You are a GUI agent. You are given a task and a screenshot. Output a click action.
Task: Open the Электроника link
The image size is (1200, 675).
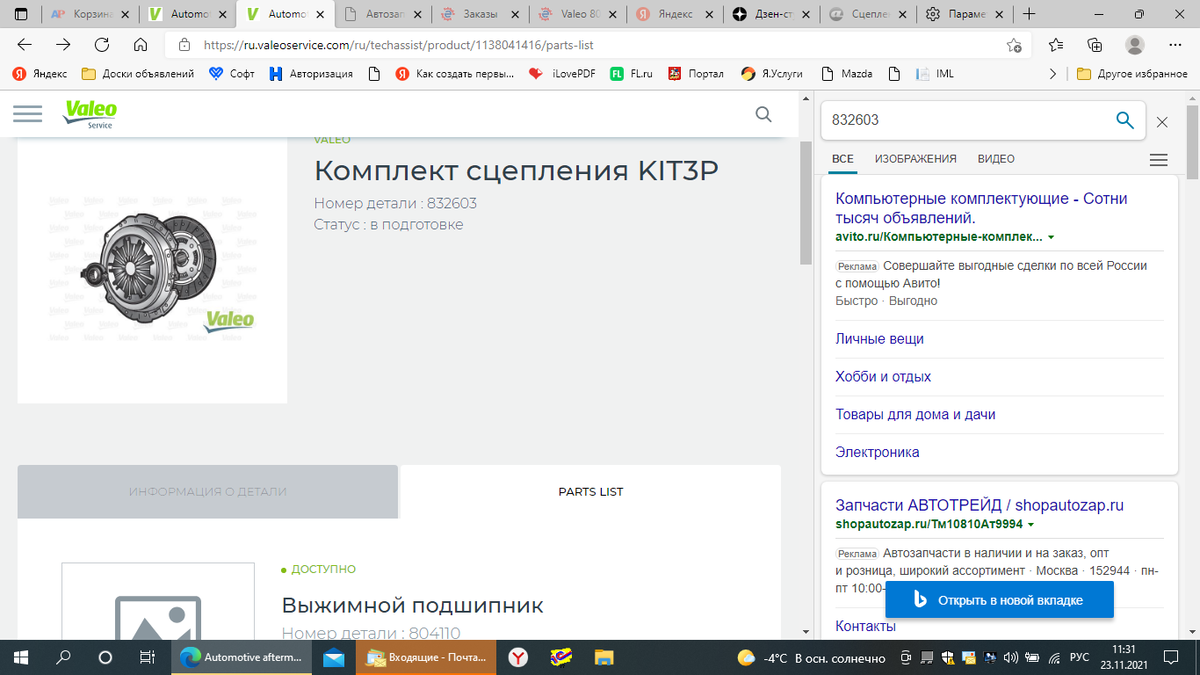tap(877, 452)
